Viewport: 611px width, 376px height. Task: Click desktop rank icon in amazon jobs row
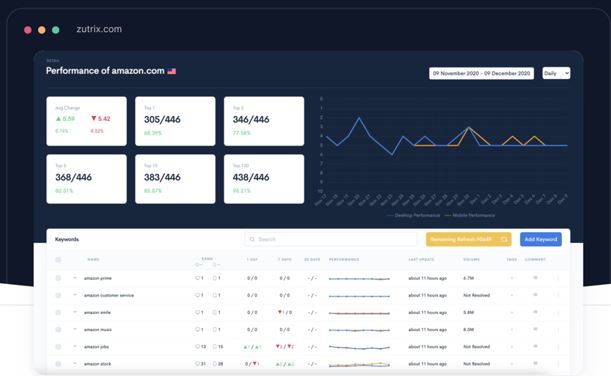197,347
